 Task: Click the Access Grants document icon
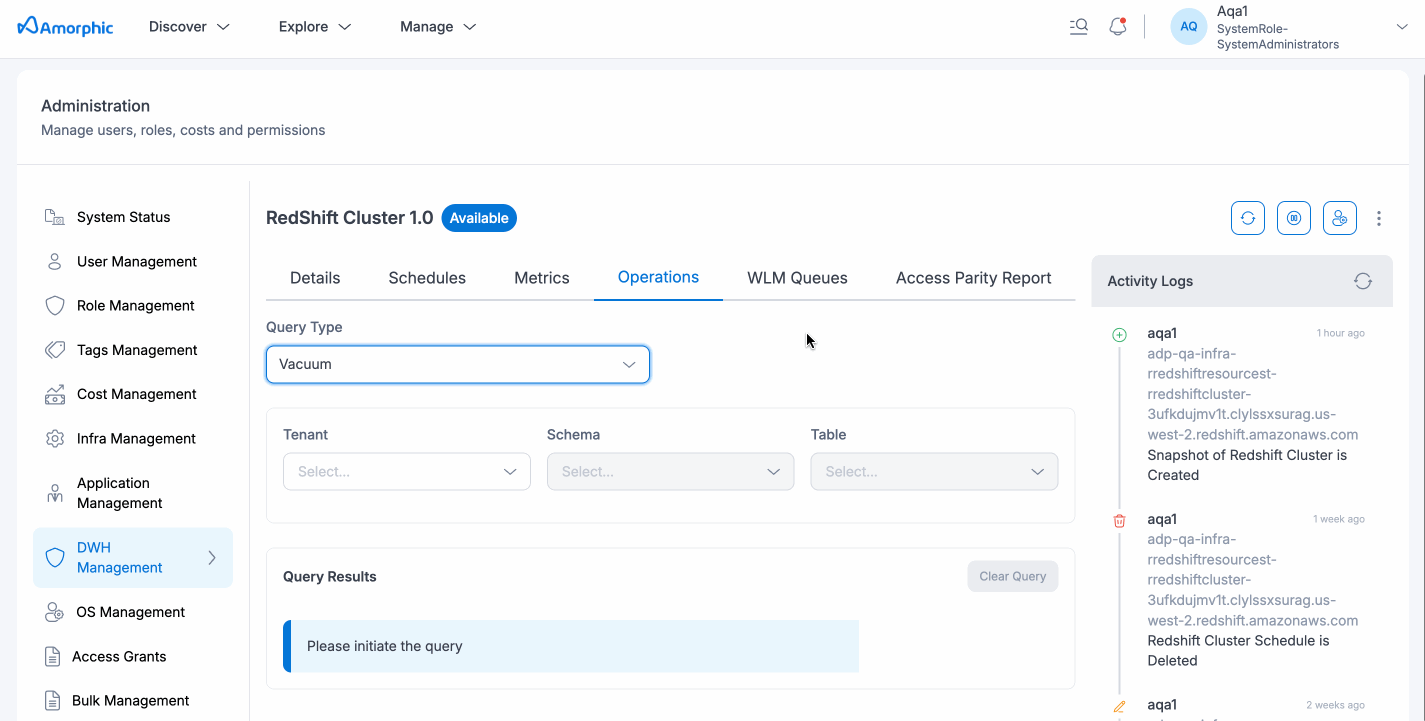point(53,657)
